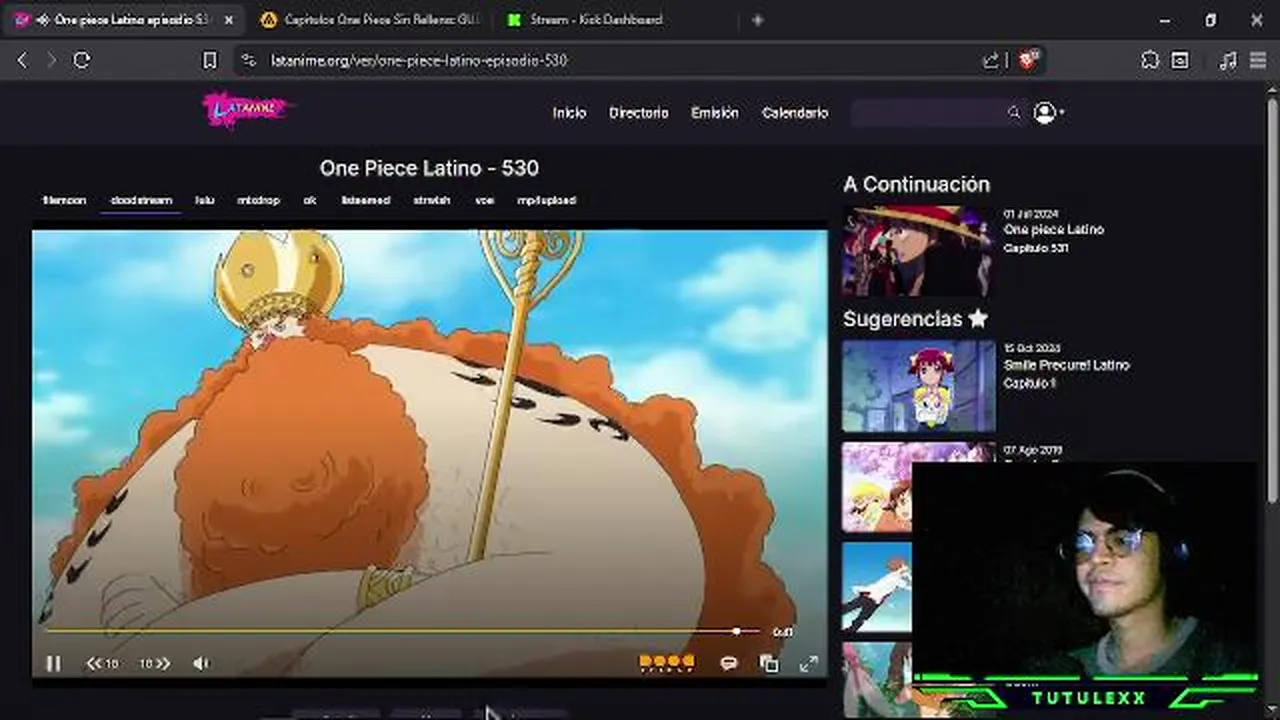
Task: Switch to the mixdrop server tab
Action: [258, 200]
